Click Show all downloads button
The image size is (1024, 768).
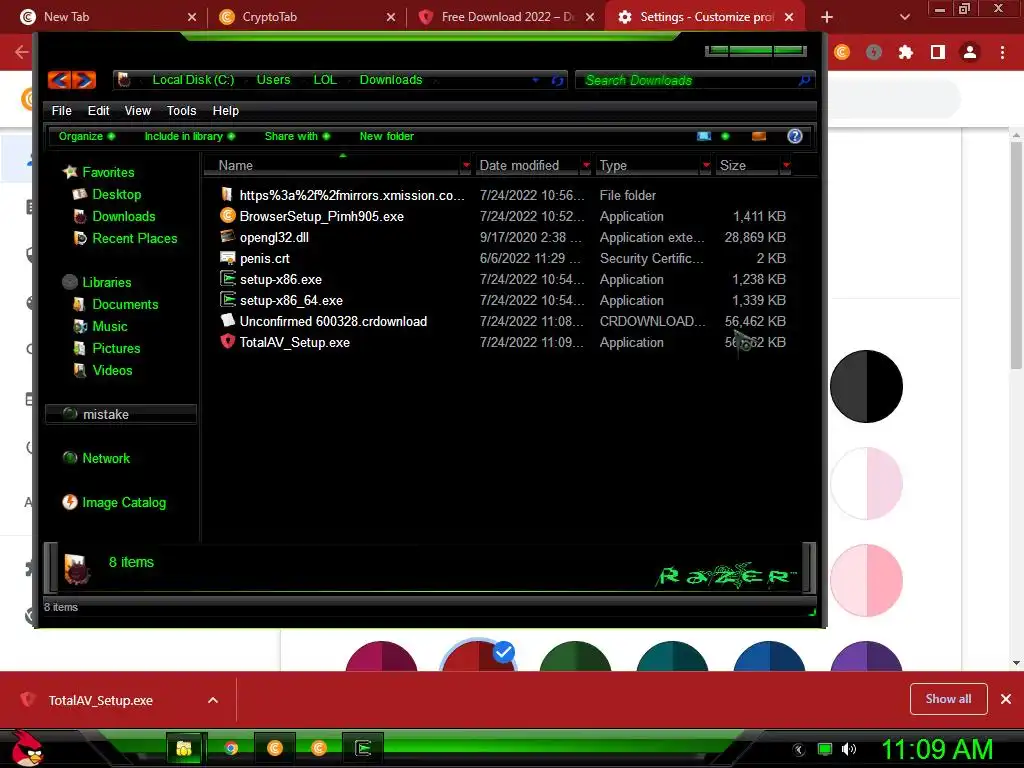948,699
